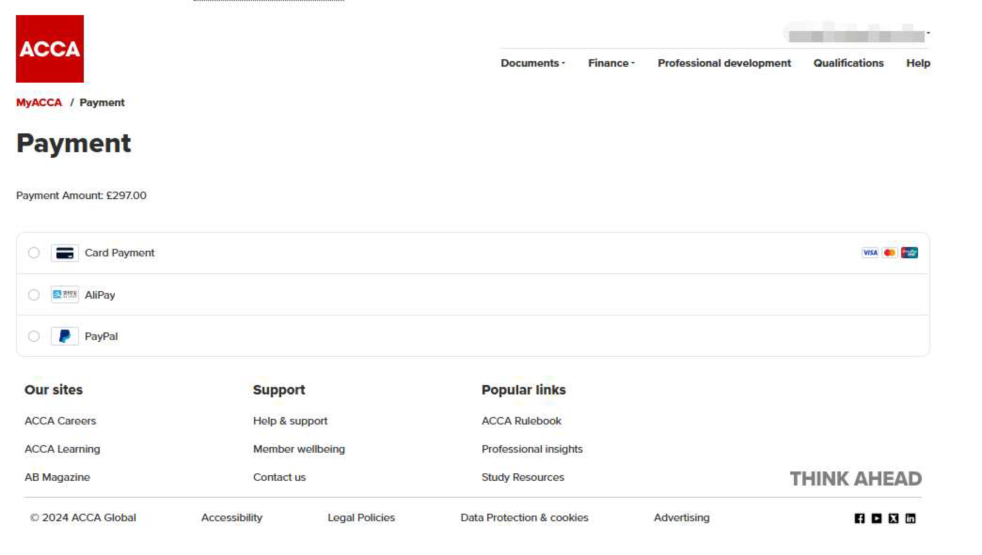
Task: Open the Advertising footer link
Action: pos(681,517)
